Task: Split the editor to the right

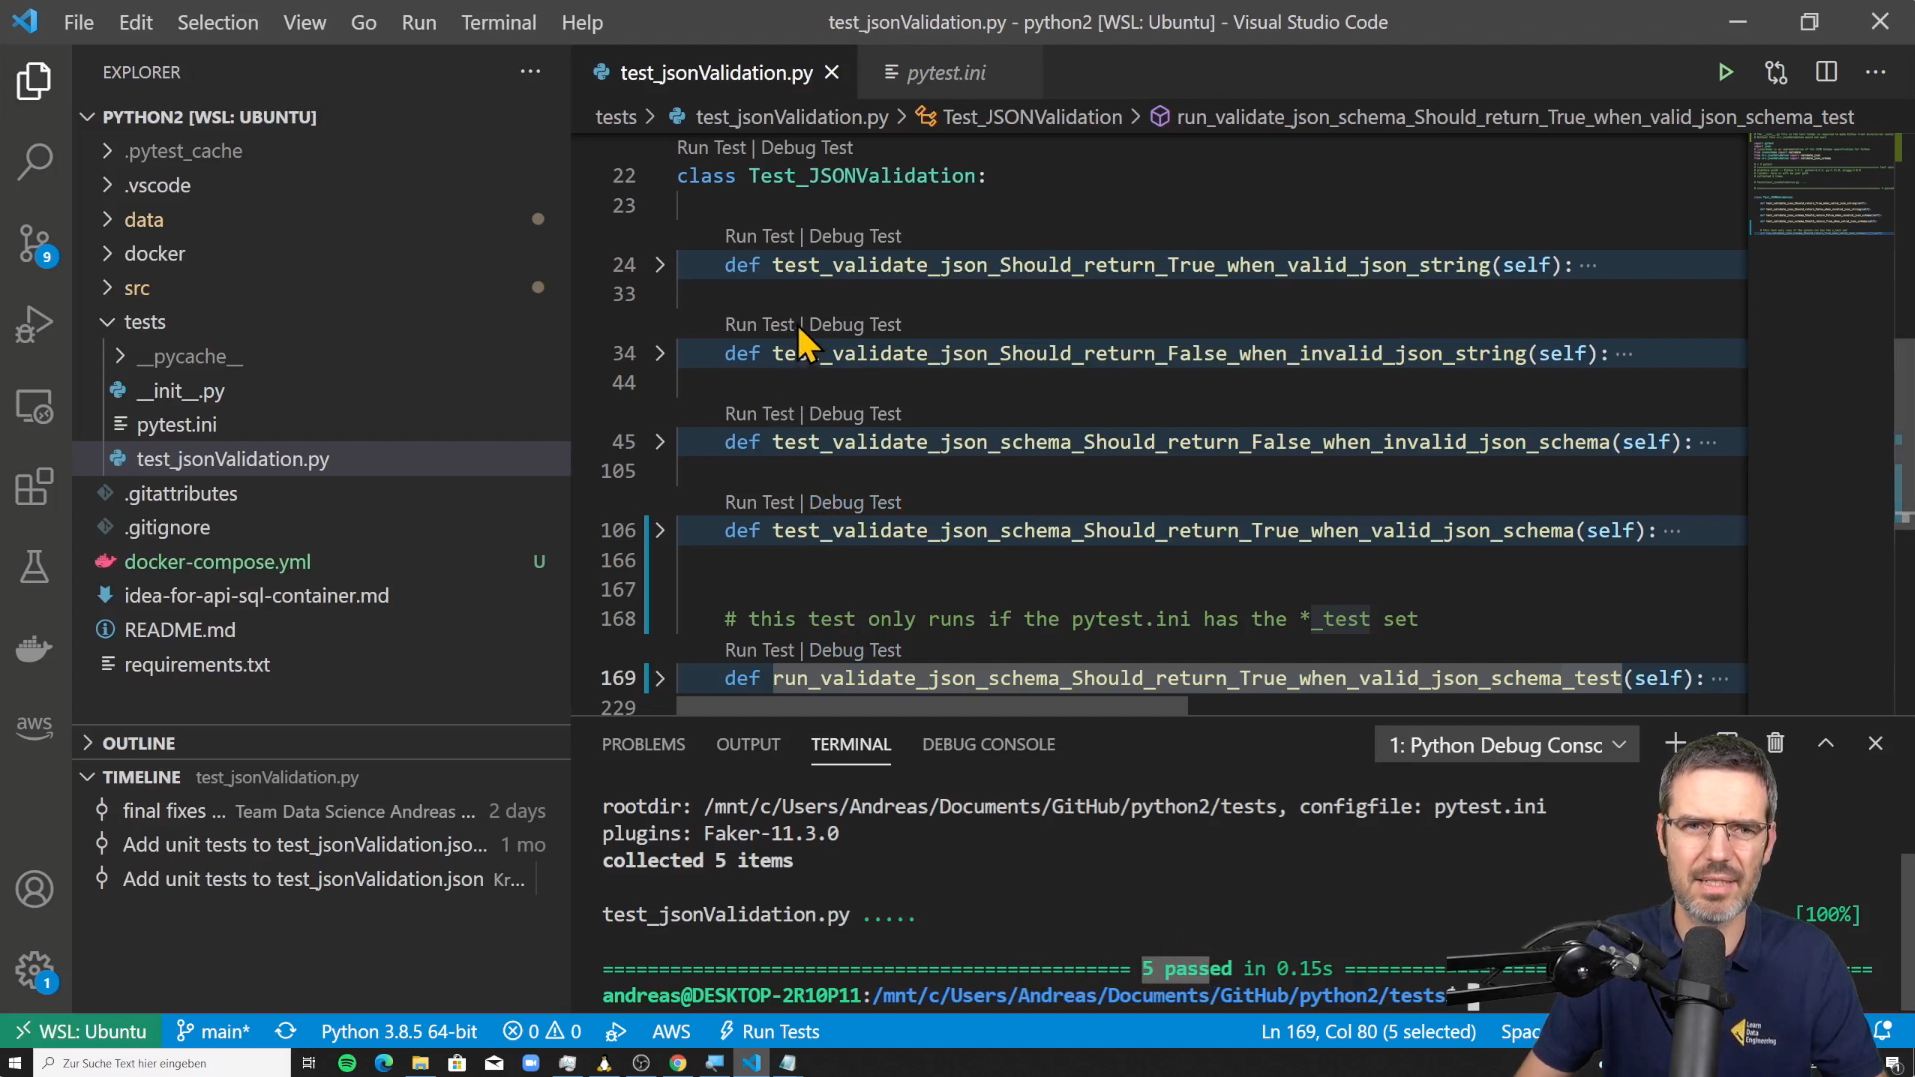Action: (x=1826, y=72)
